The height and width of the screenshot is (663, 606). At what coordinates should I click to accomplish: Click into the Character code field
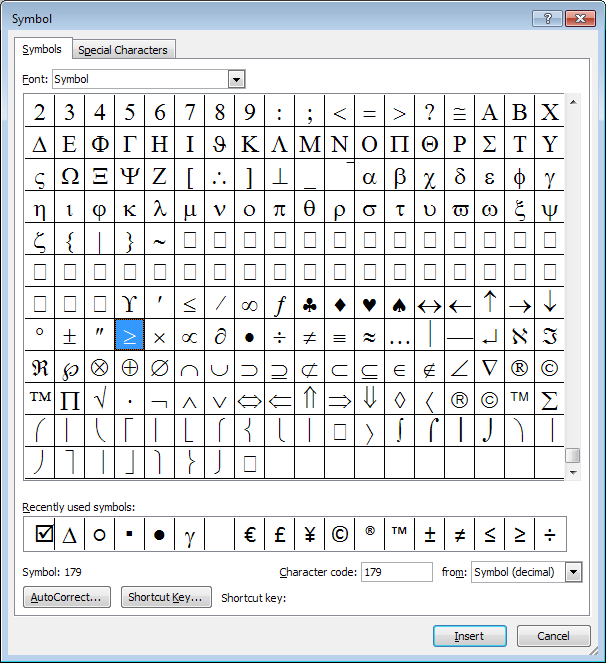coord(397,572)
